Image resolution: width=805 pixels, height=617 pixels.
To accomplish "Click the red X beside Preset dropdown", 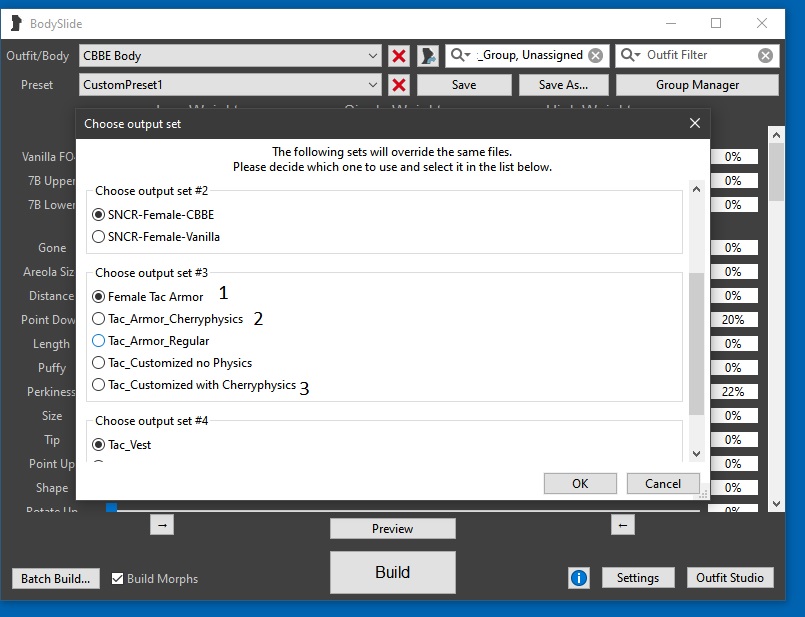I will click(399, 85).
